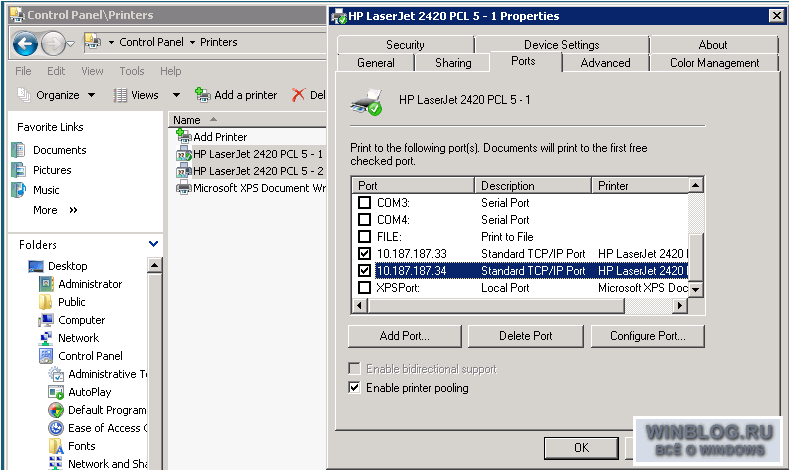
Task: Click Add Port... button
Action: pos(405,336)
